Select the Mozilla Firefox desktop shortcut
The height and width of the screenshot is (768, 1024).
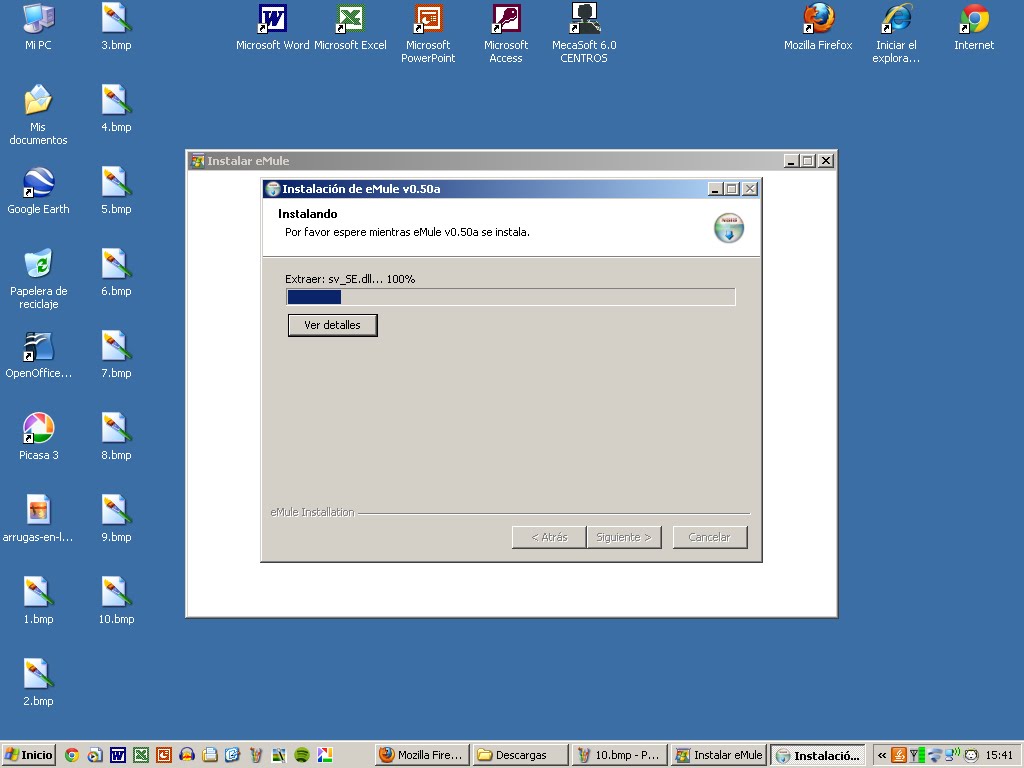(x=818, y=27)
